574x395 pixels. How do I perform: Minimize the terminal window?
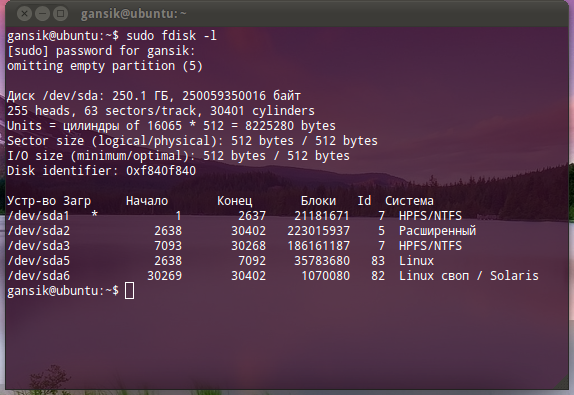click(42, 14)
